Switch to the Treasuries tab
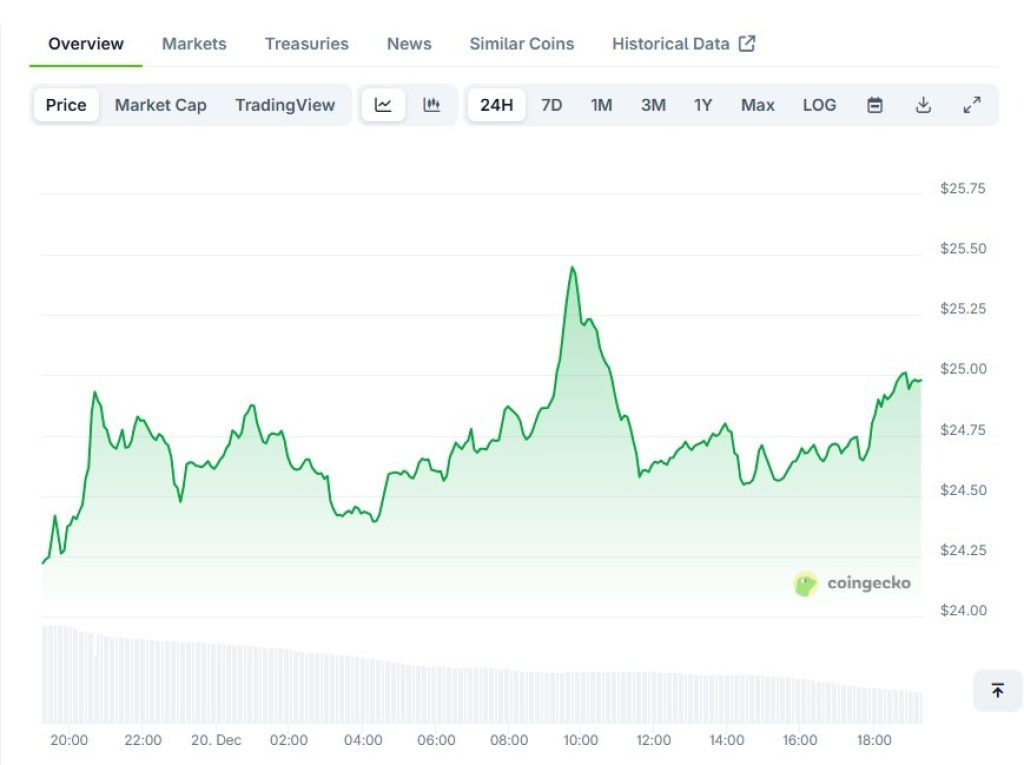 coord(306,44)
